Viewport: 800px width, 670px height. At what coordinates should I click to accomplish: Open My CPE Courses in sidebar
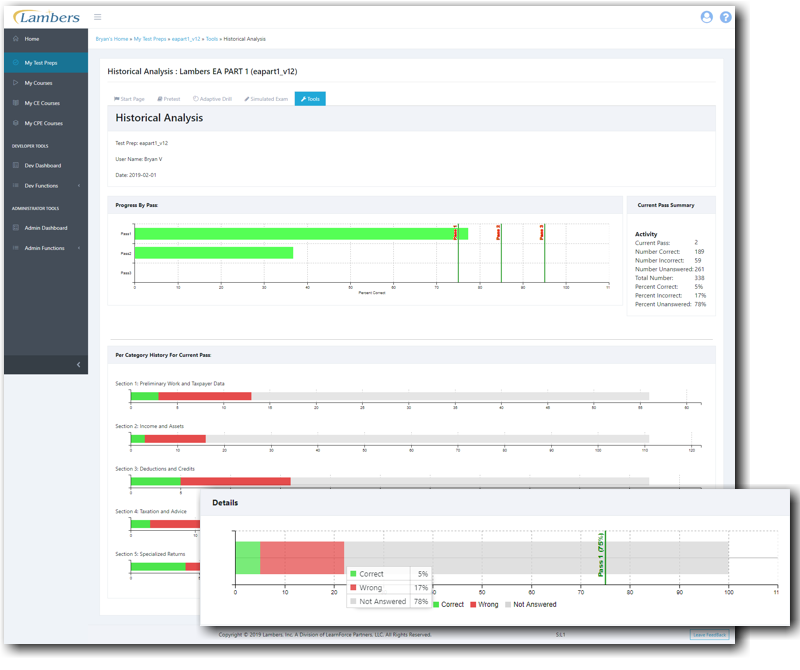pos(44,123)
